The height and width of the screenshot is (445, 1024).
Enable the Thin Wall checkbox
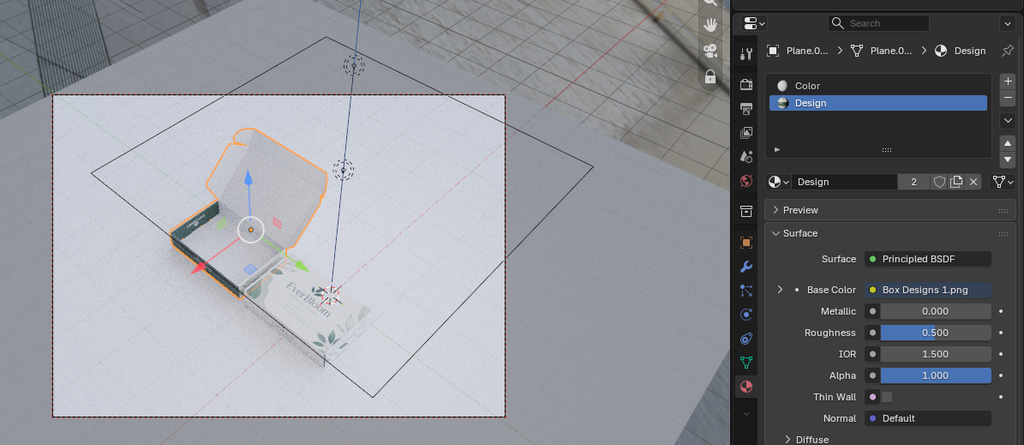coord(887,397)
